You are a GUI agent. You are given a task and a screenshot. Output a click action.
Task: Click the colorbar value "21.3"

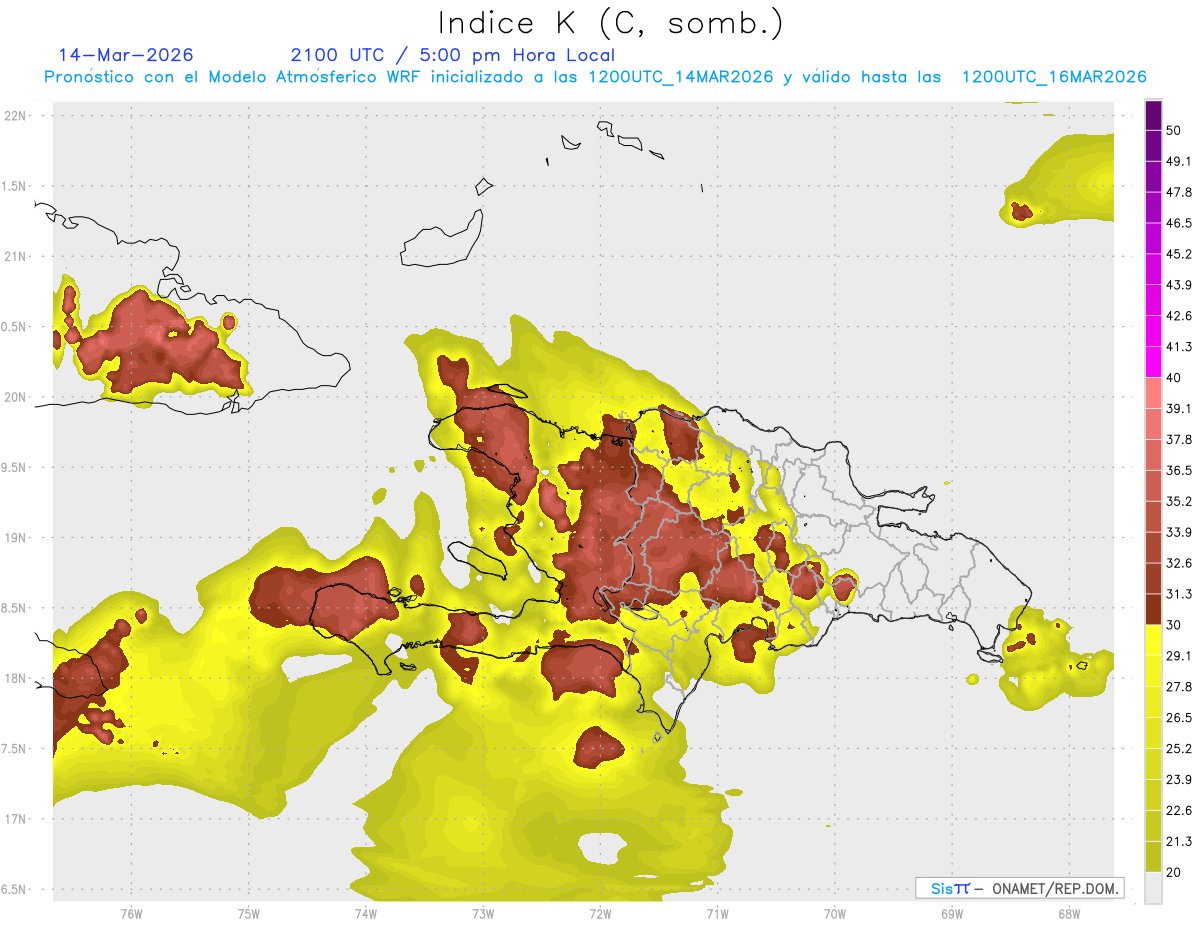pyautogui.click(x=1179, y=842)
